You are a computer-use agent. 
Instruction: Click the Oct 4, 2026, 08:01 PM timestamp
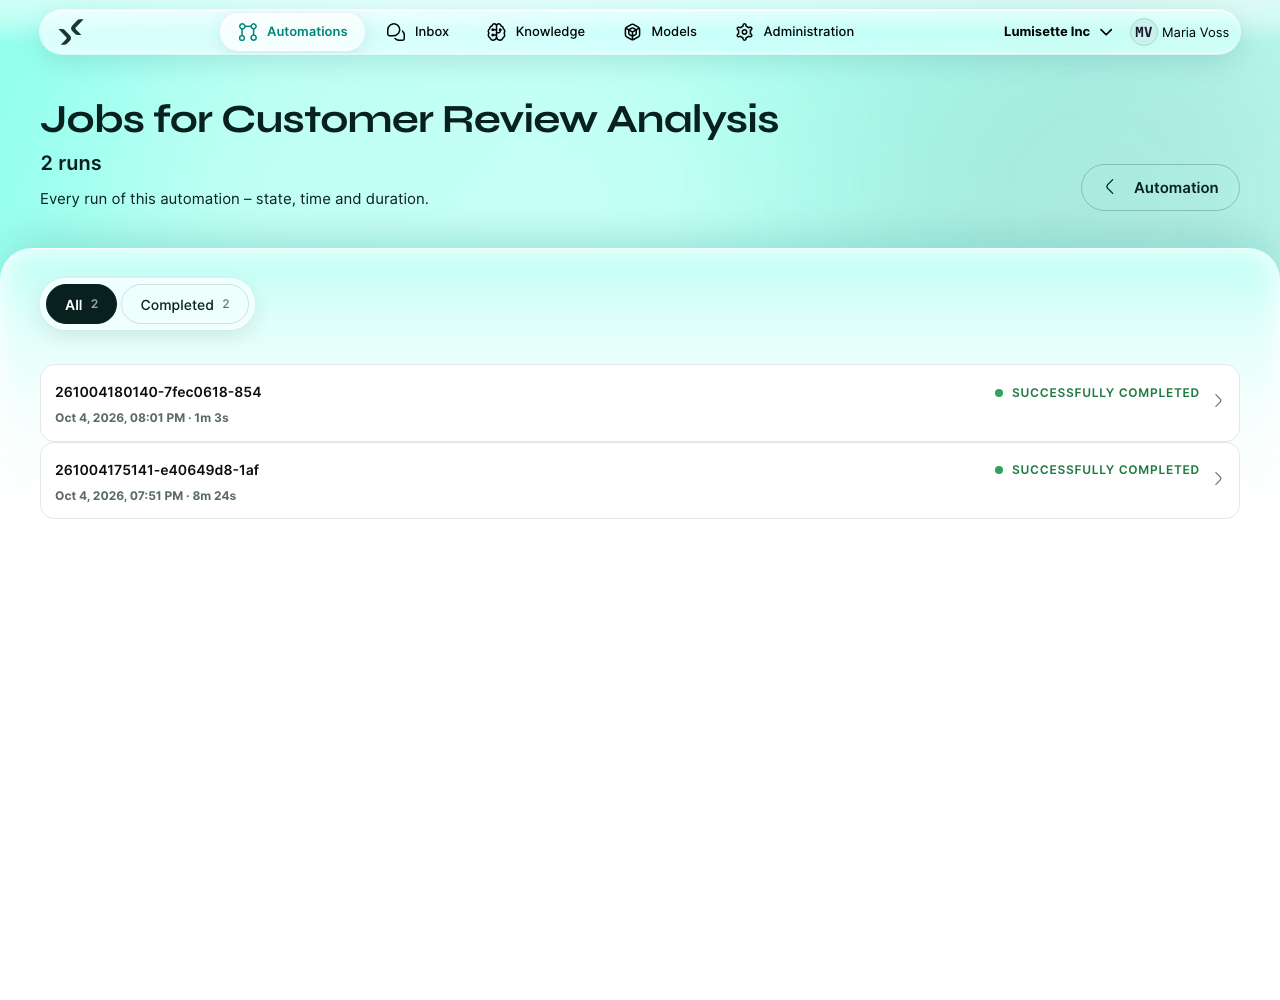(120, 418)
